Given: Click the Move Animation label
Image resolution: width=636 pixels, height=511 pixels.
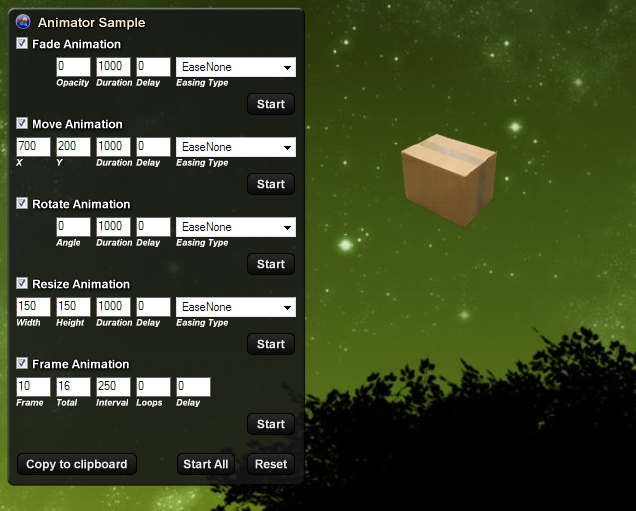Looking at the screenshot, I should point(77,124).
